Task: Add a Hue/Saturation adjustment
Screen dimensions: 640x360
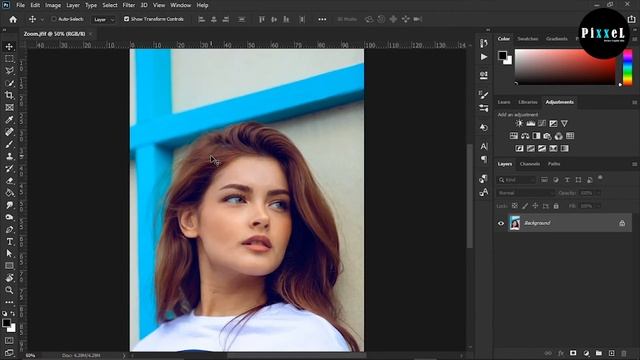Action: click(x=513, y=136)
